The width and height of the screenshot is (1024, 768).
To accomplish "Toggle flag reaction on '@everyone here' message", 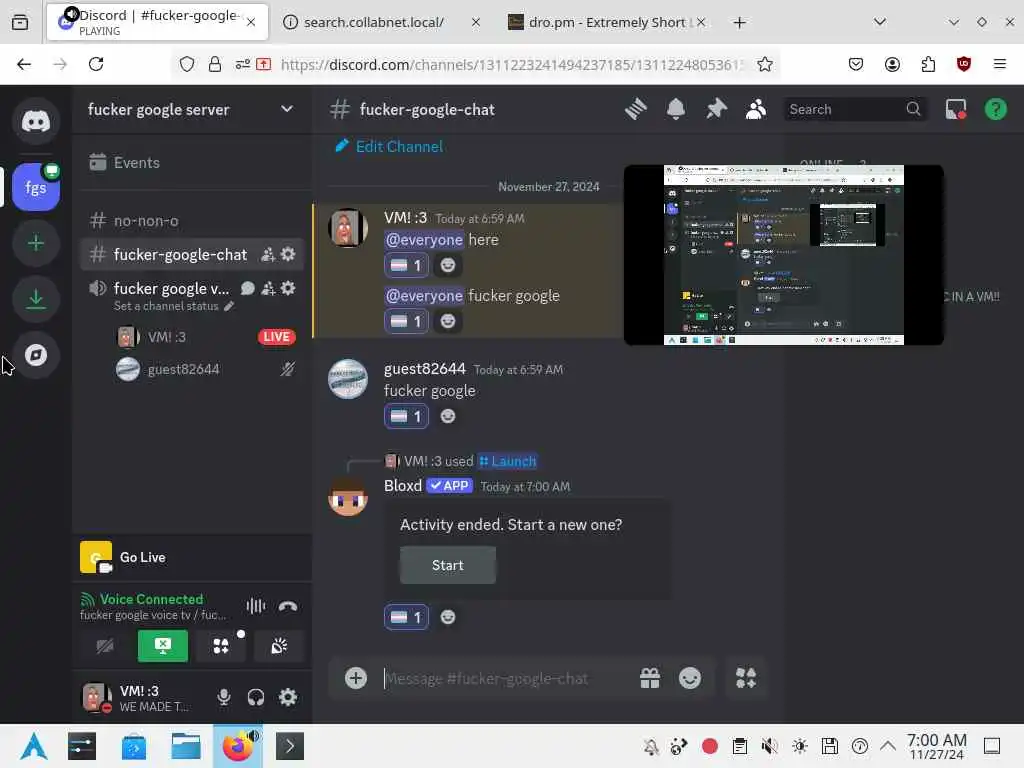I will point(406,265).
